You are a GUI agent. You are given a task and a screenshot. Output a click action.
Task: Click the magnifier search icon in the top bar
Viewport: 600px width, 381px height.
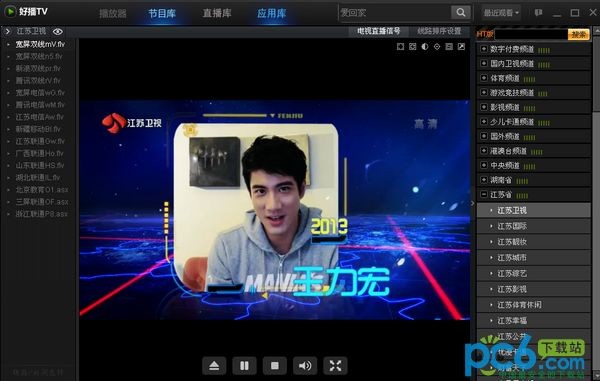tap(461, 13)
